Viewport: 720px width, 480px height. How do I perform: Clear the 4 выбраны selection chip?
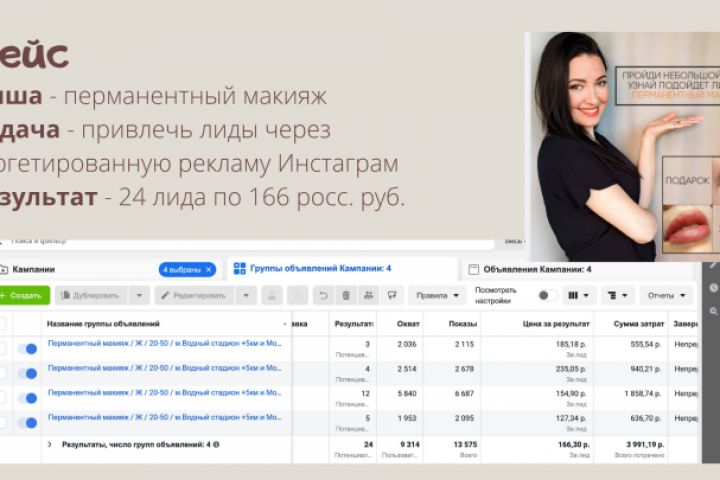point(208,270)
